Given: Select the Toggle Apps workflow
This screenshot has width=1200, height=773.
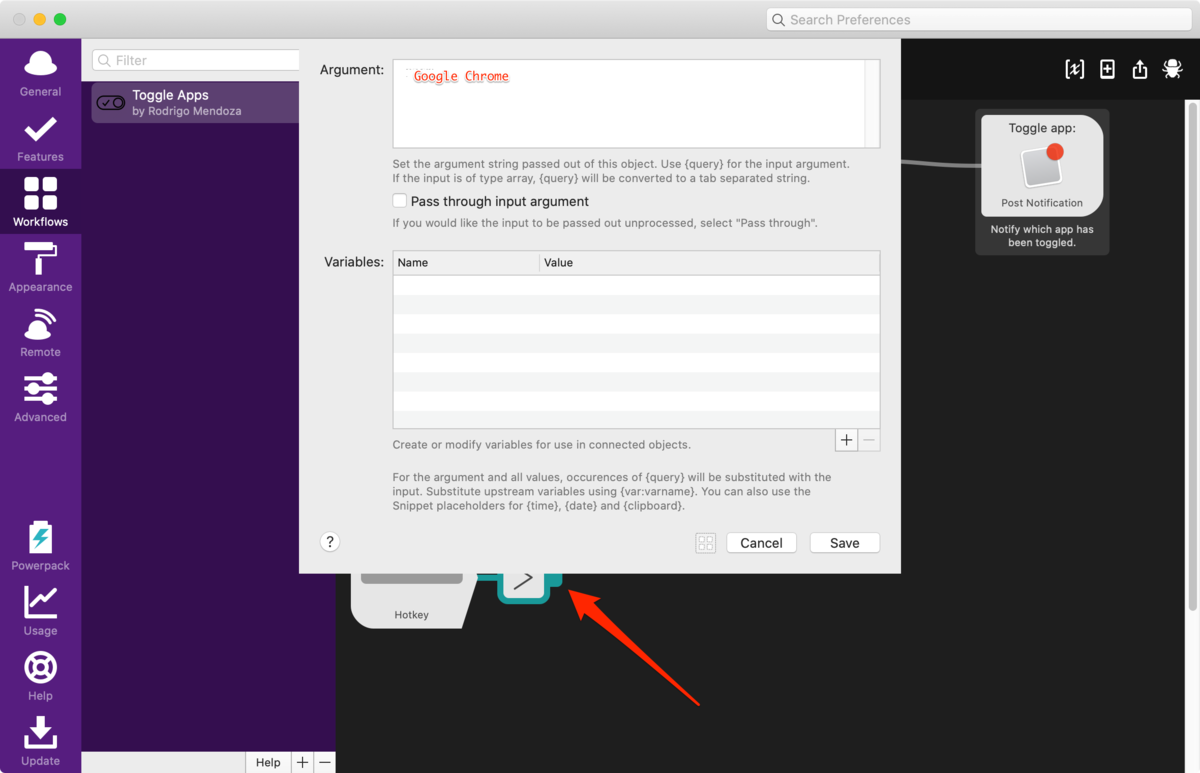Looking at the screenshot, I should 195,102.
